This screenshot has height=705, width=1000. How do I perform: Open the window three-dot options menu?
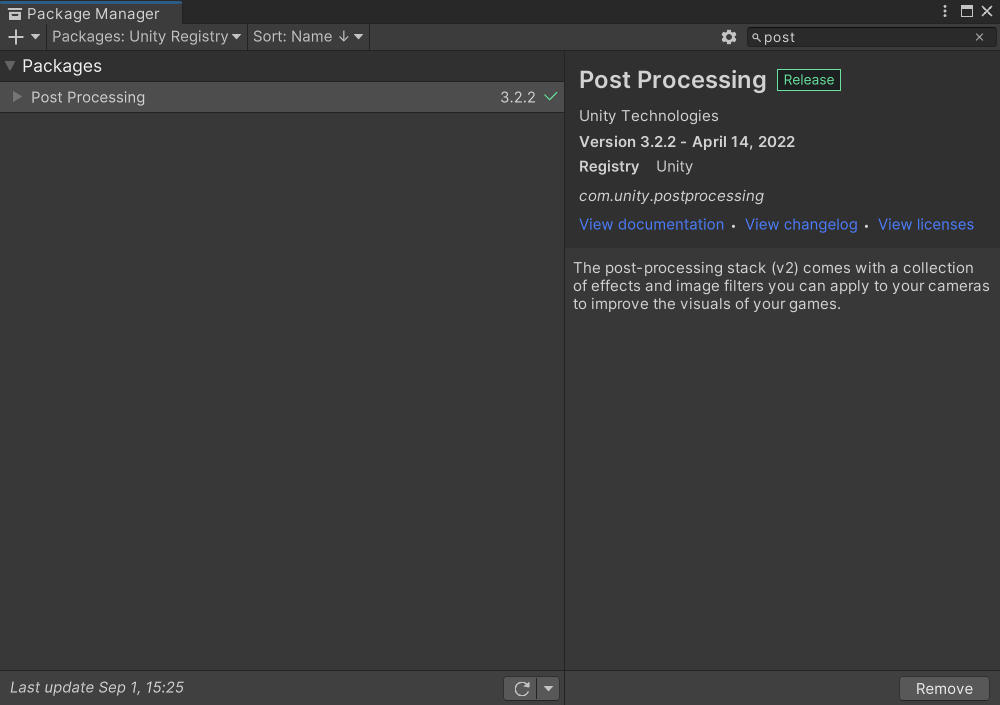click(x=945, y=11)
